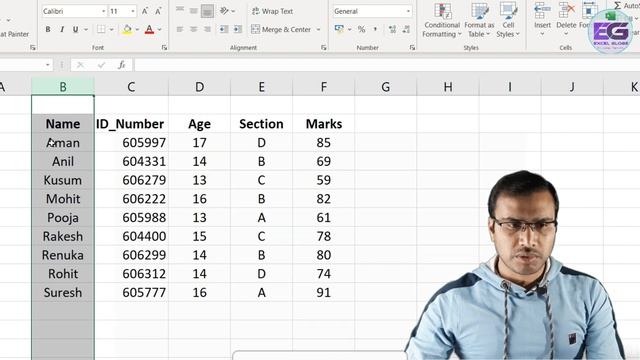Select Middle Align icon
640x360 pixels.
click(x=193, y=11)
